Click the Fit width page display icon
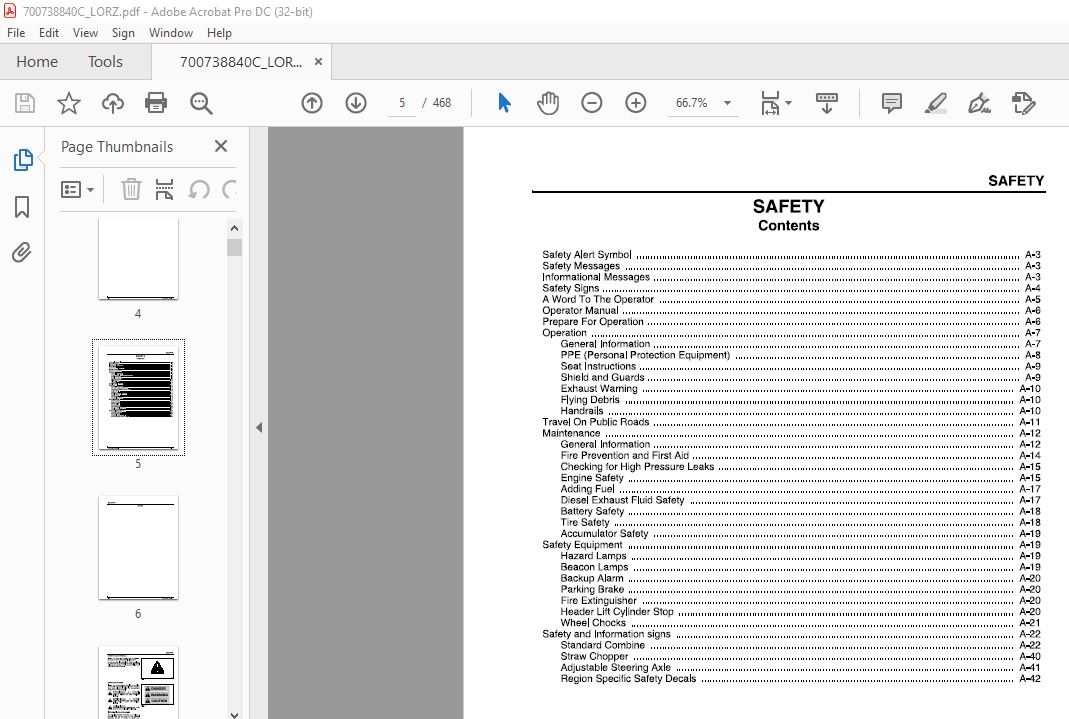This screenshot has height=719, width=1069. (770, 103)
